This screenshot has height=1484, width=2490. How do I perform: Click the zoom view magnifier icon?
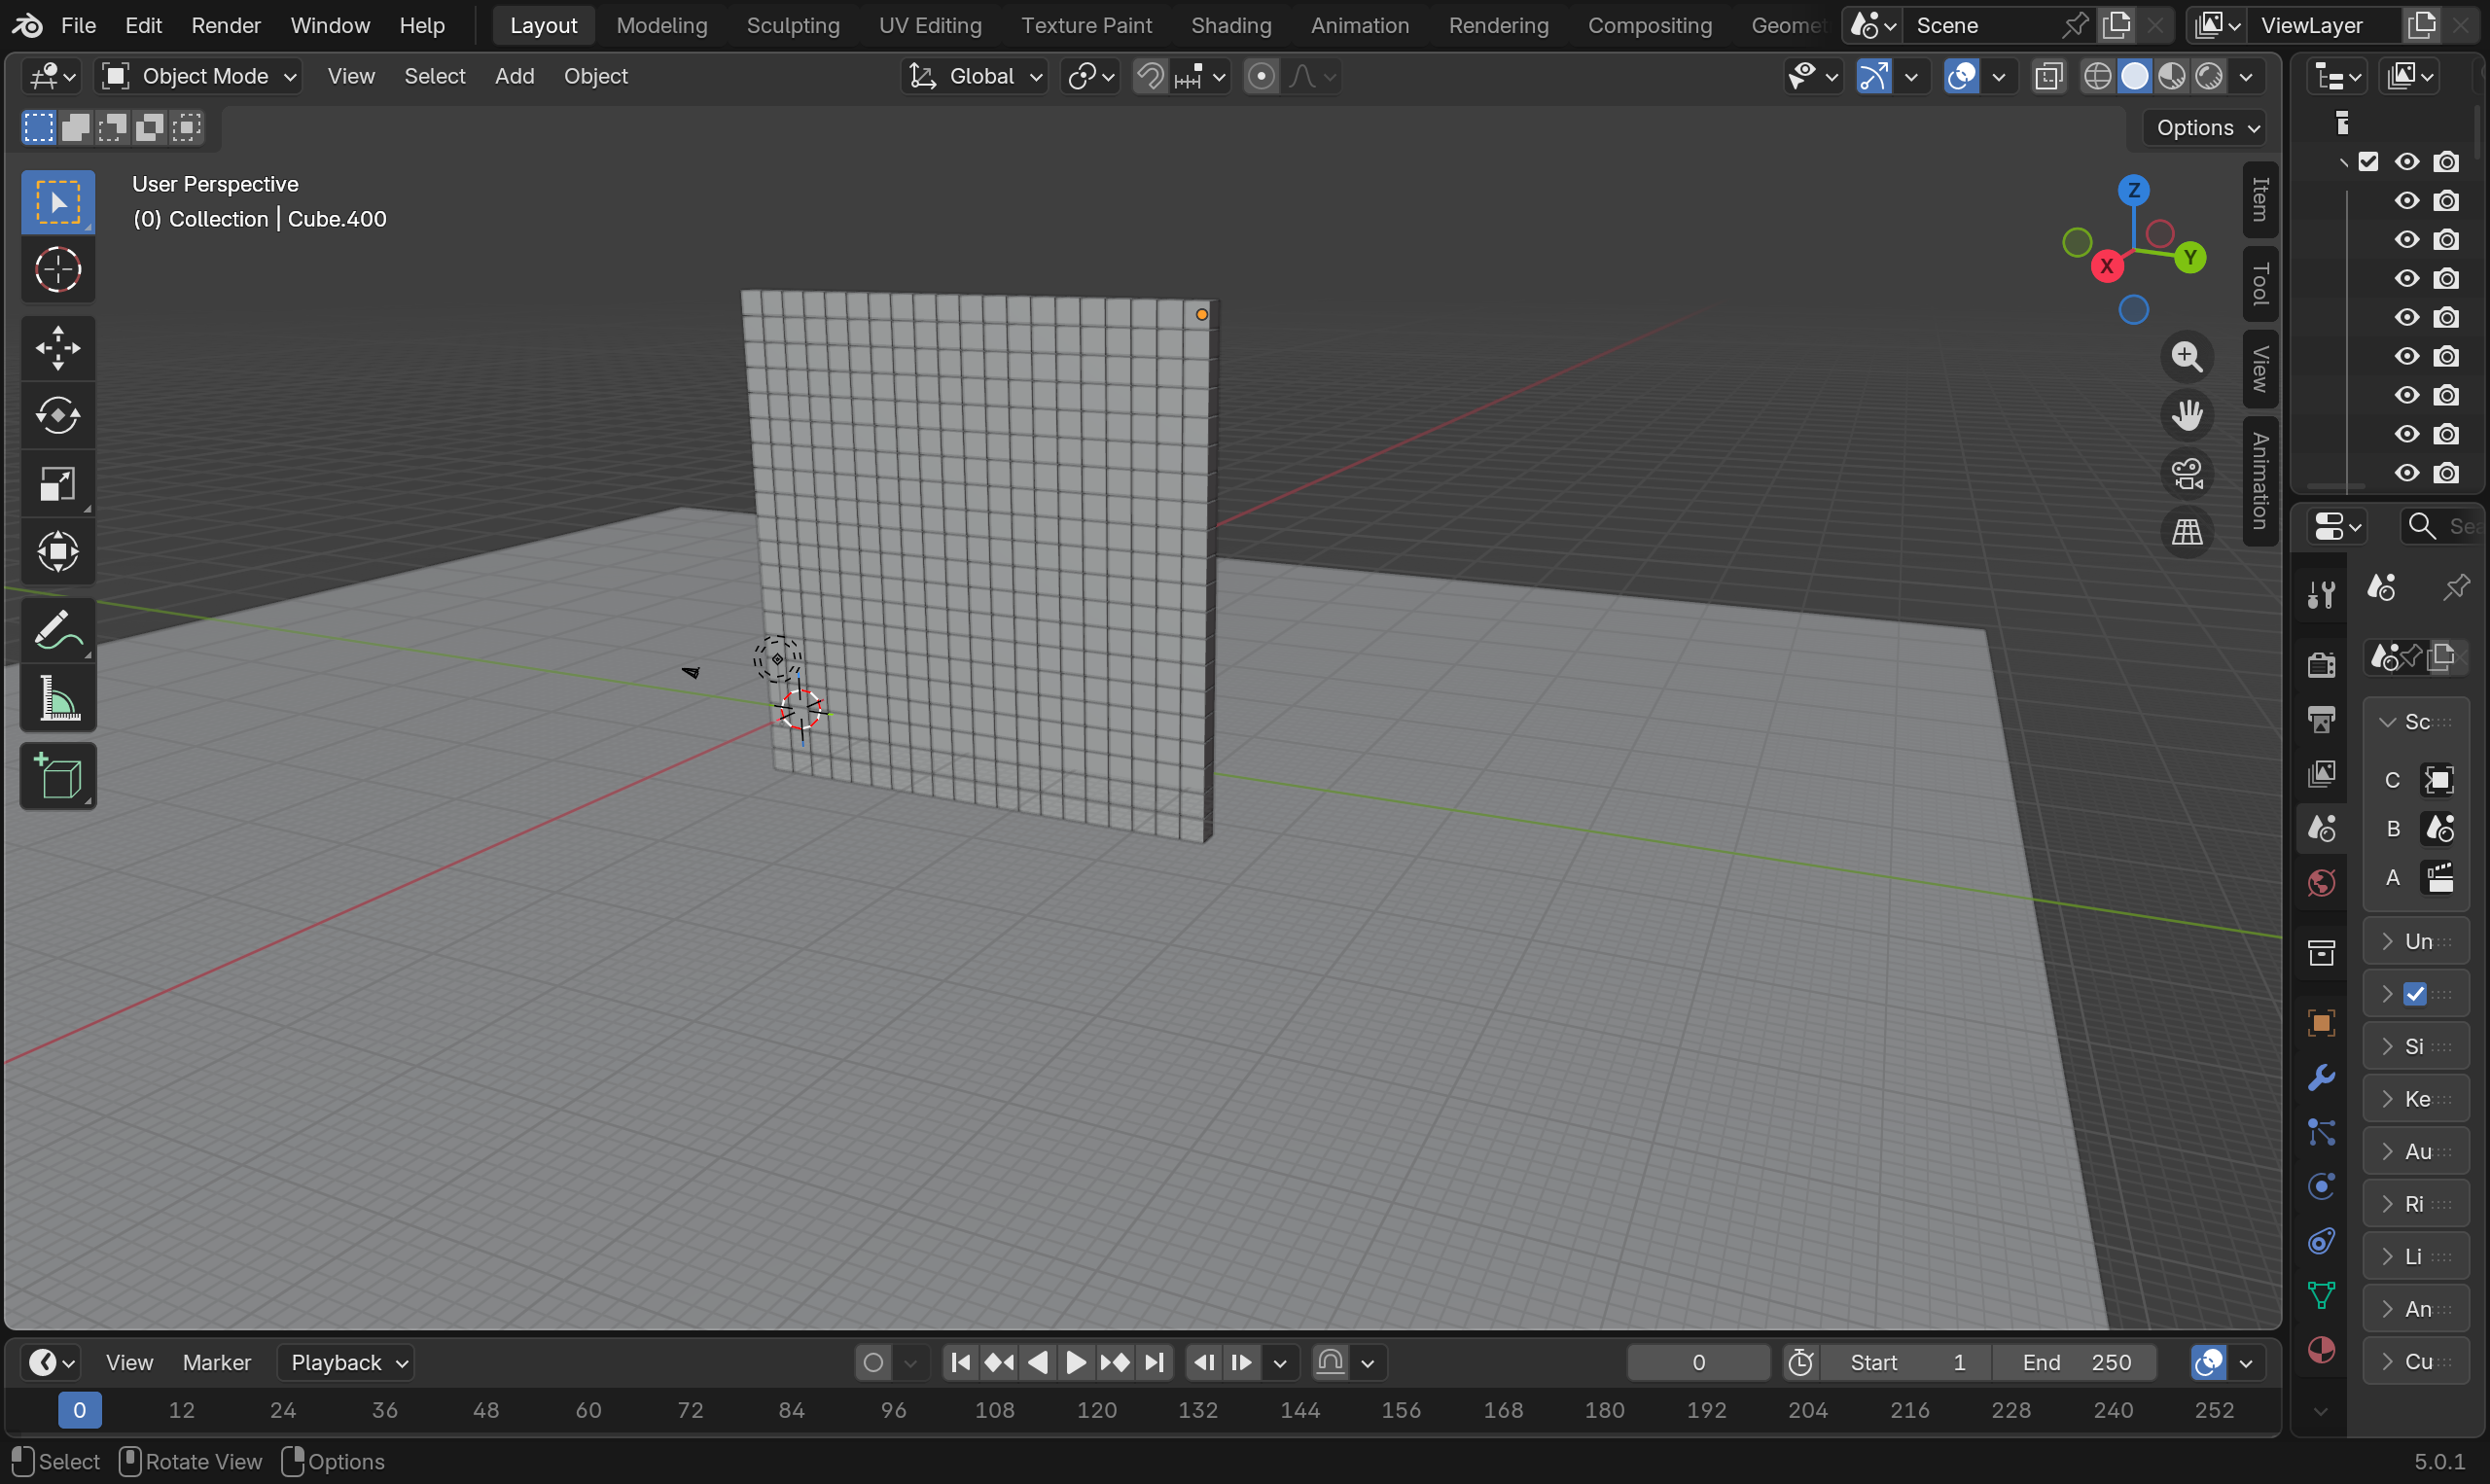pos(2187,357)
